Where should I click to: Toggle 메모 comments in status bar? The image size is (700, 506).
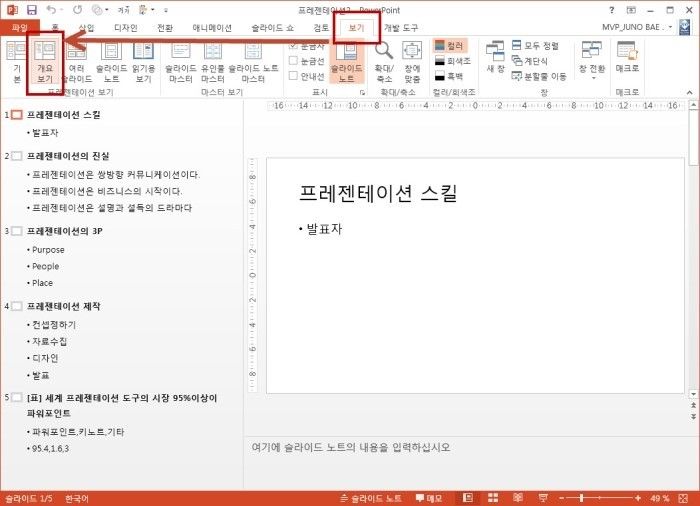[x=429, y=498]
